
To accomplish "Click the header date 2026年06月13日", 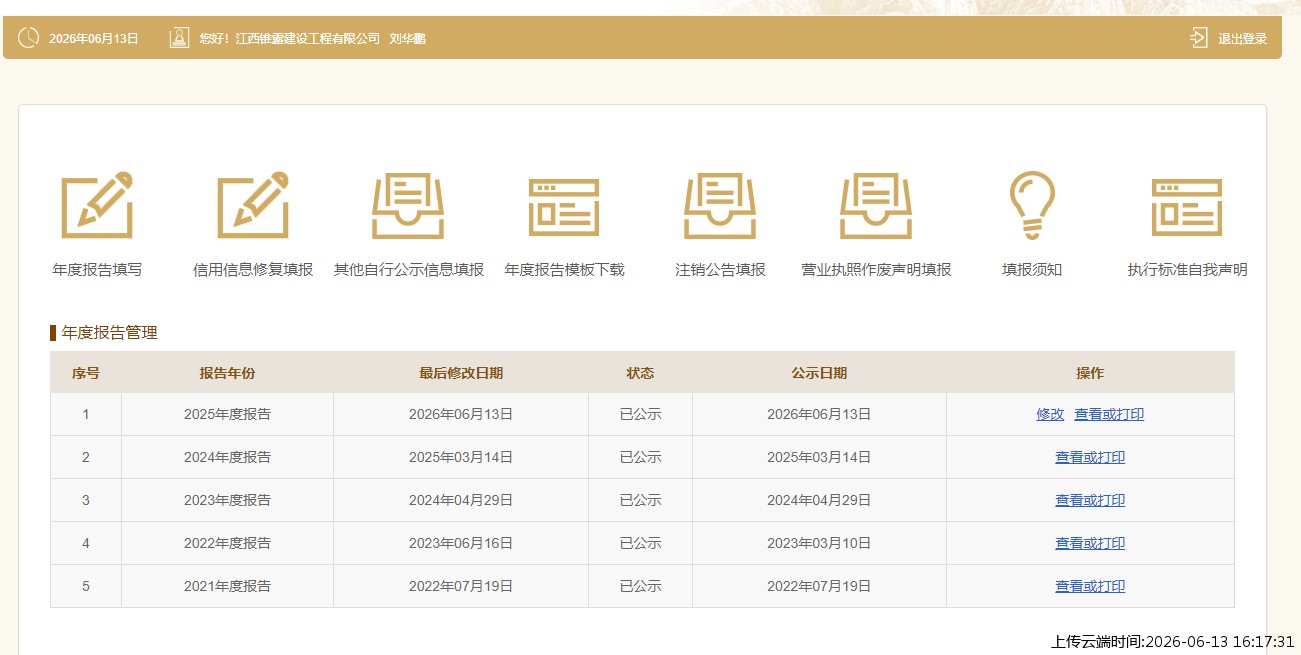I will (94, 39).
